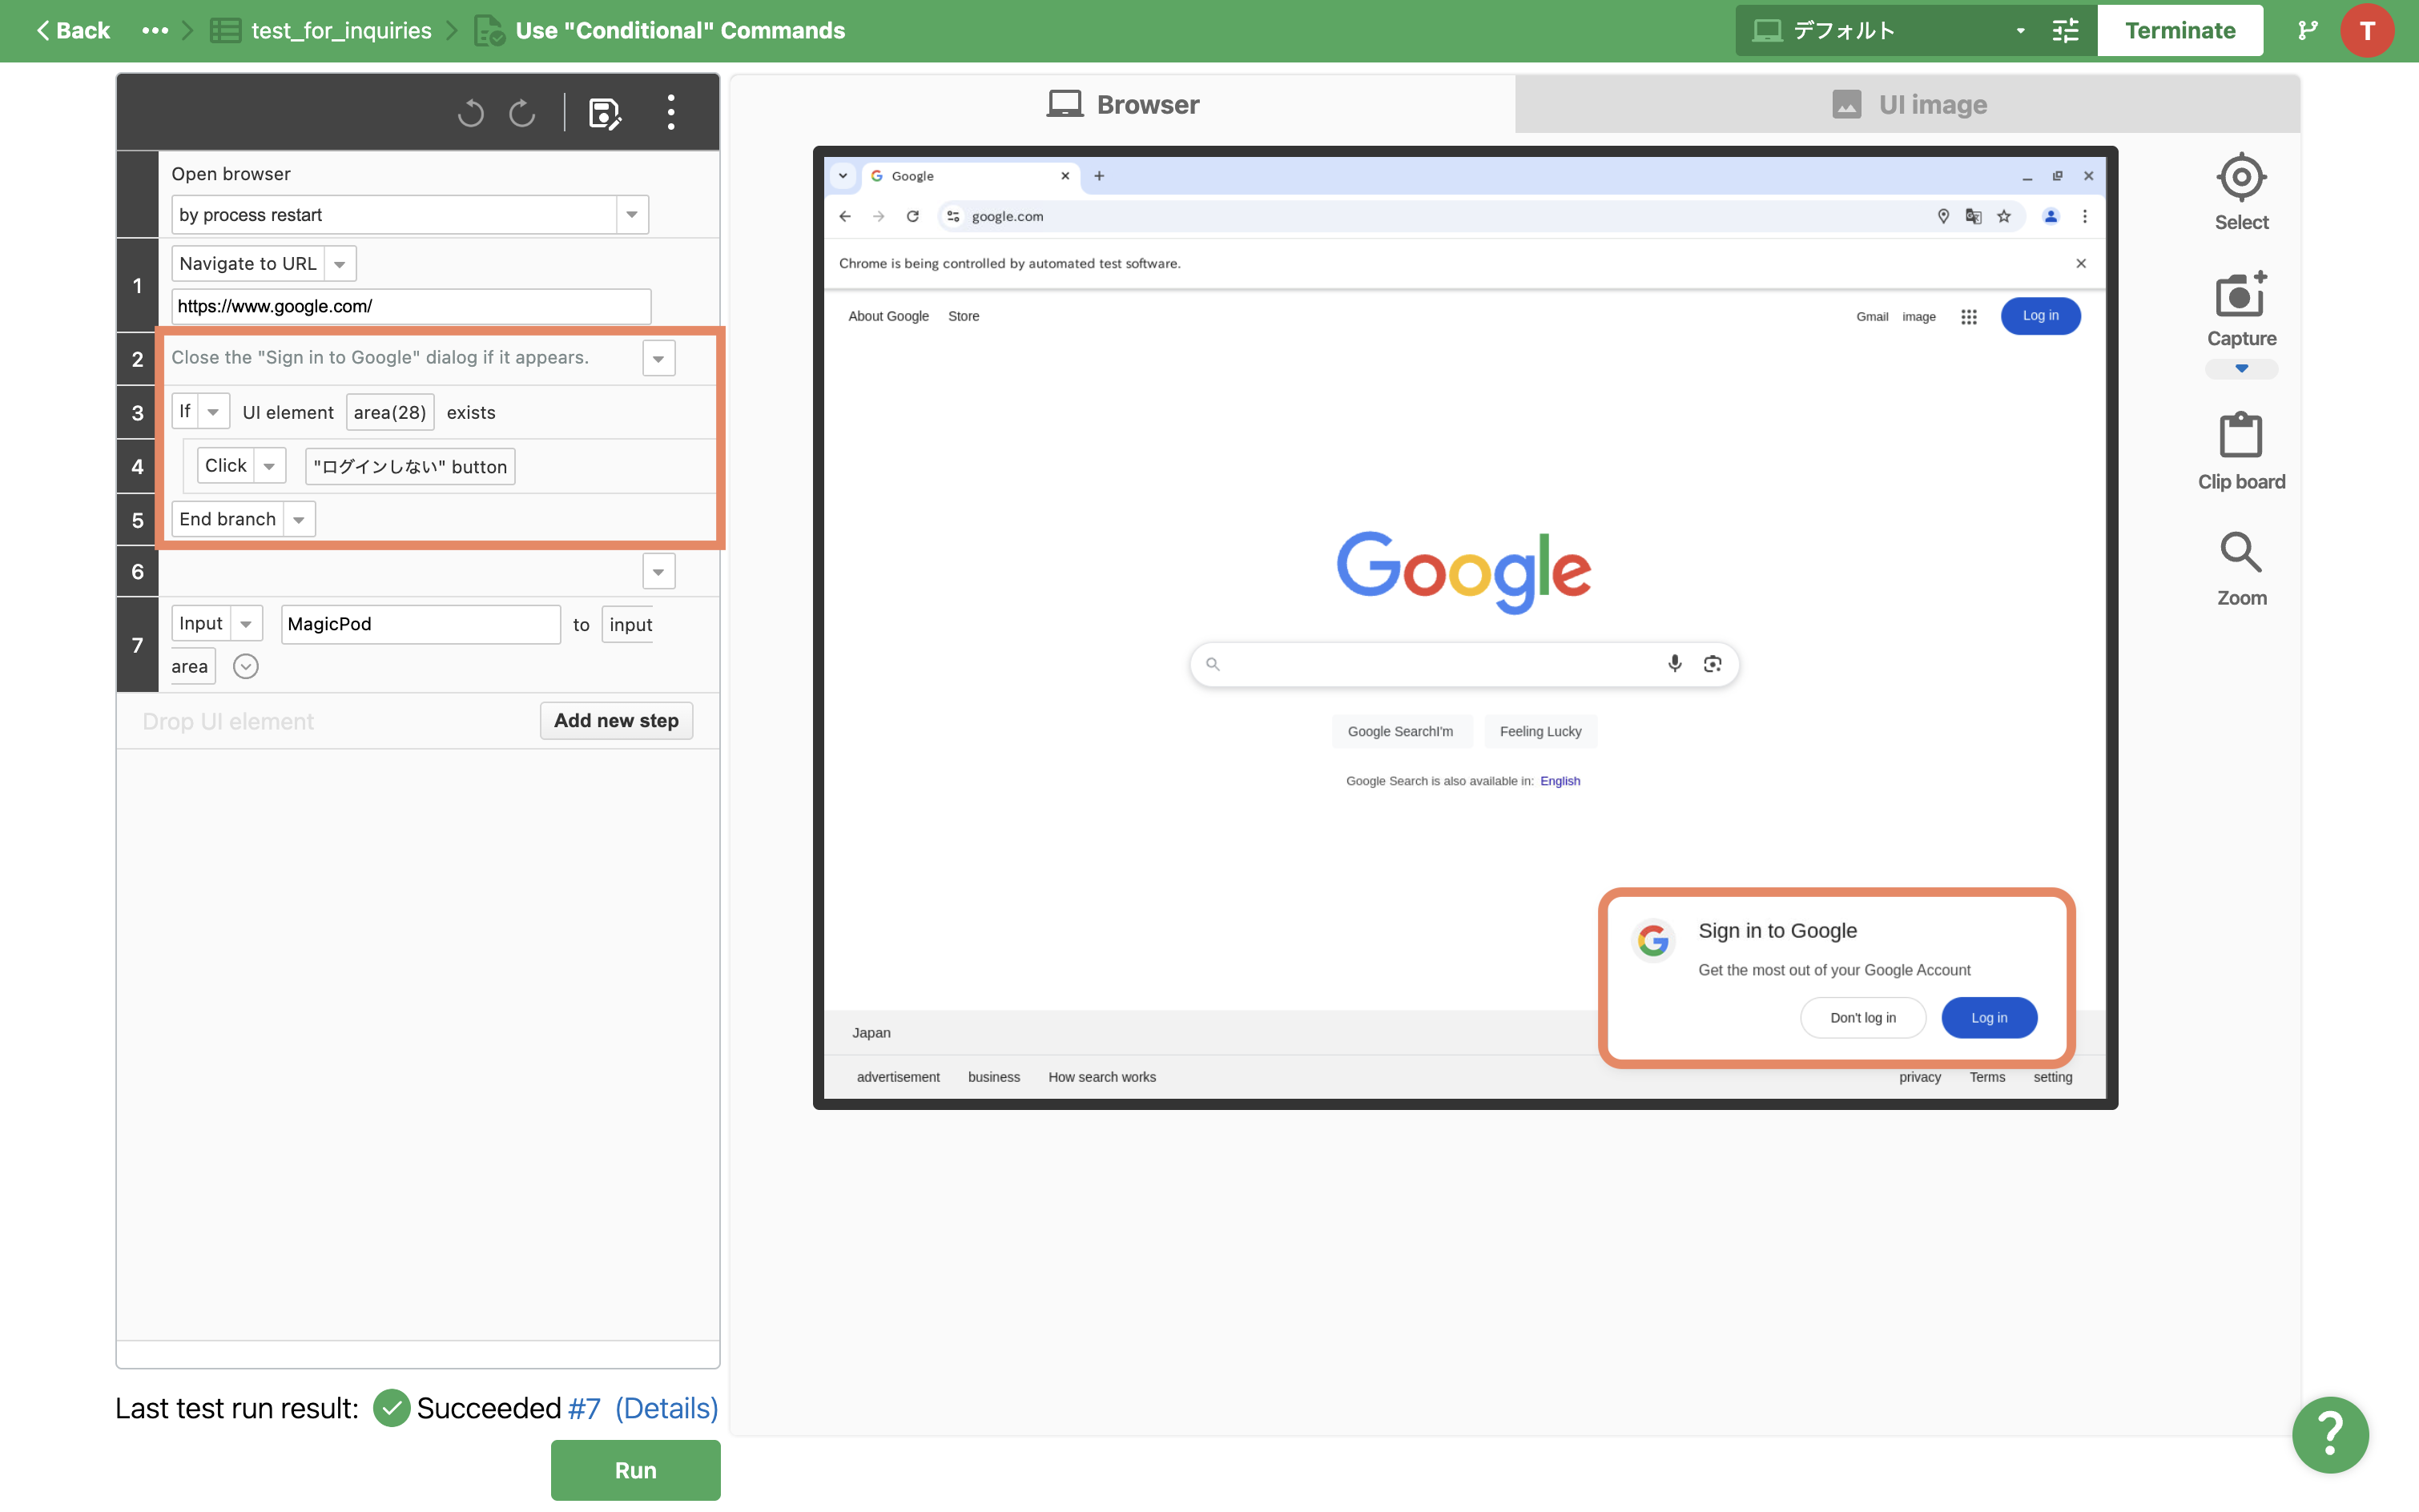
Task: Click Don't log in in the dialog
Action: point(1862,1017)
